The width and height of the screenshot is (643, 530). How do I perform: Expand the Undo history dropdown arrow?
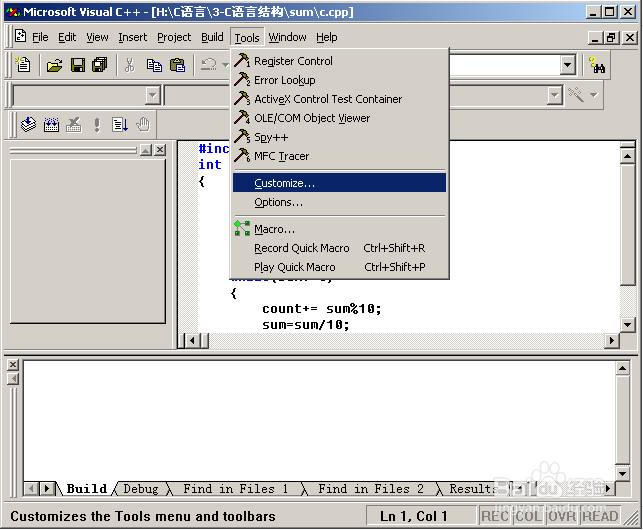click(225, 65)
